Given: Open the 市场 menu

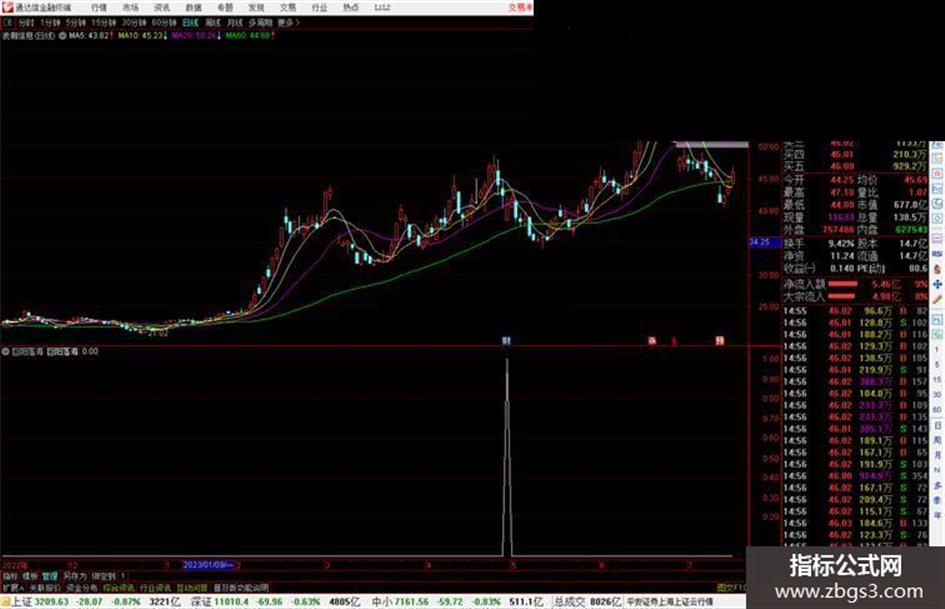Looking at the screenshot, I should (x=130, y=7).
